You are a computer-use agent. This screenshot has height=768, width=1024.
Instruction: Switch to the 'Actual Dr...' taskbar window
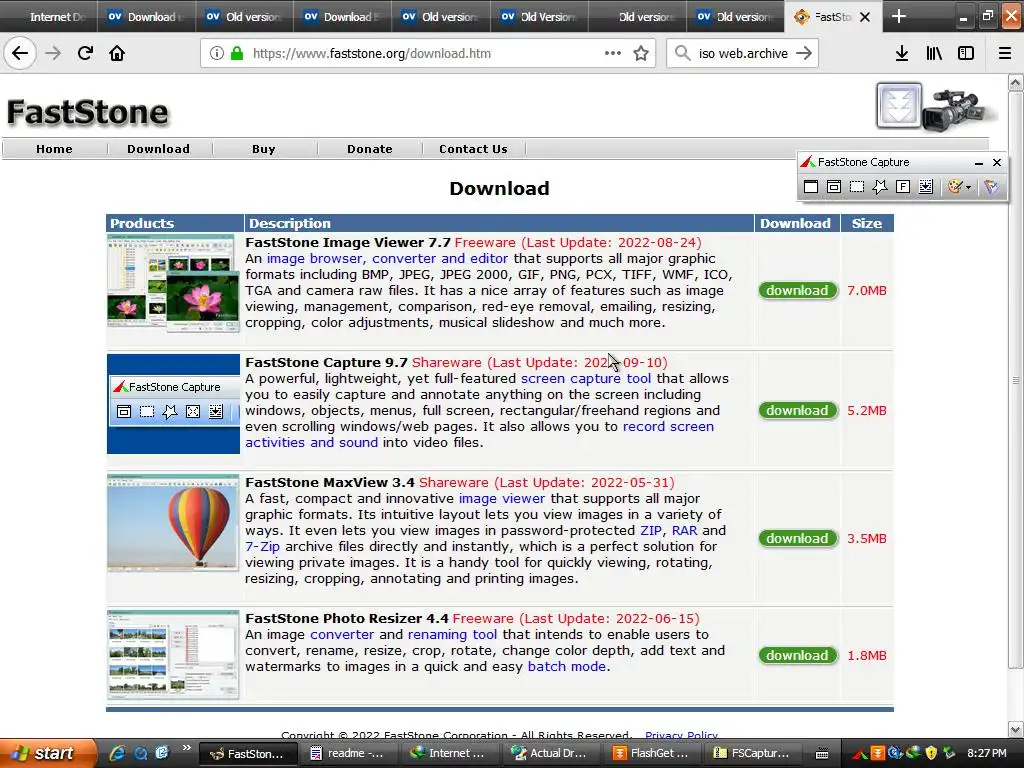point(550,753)
